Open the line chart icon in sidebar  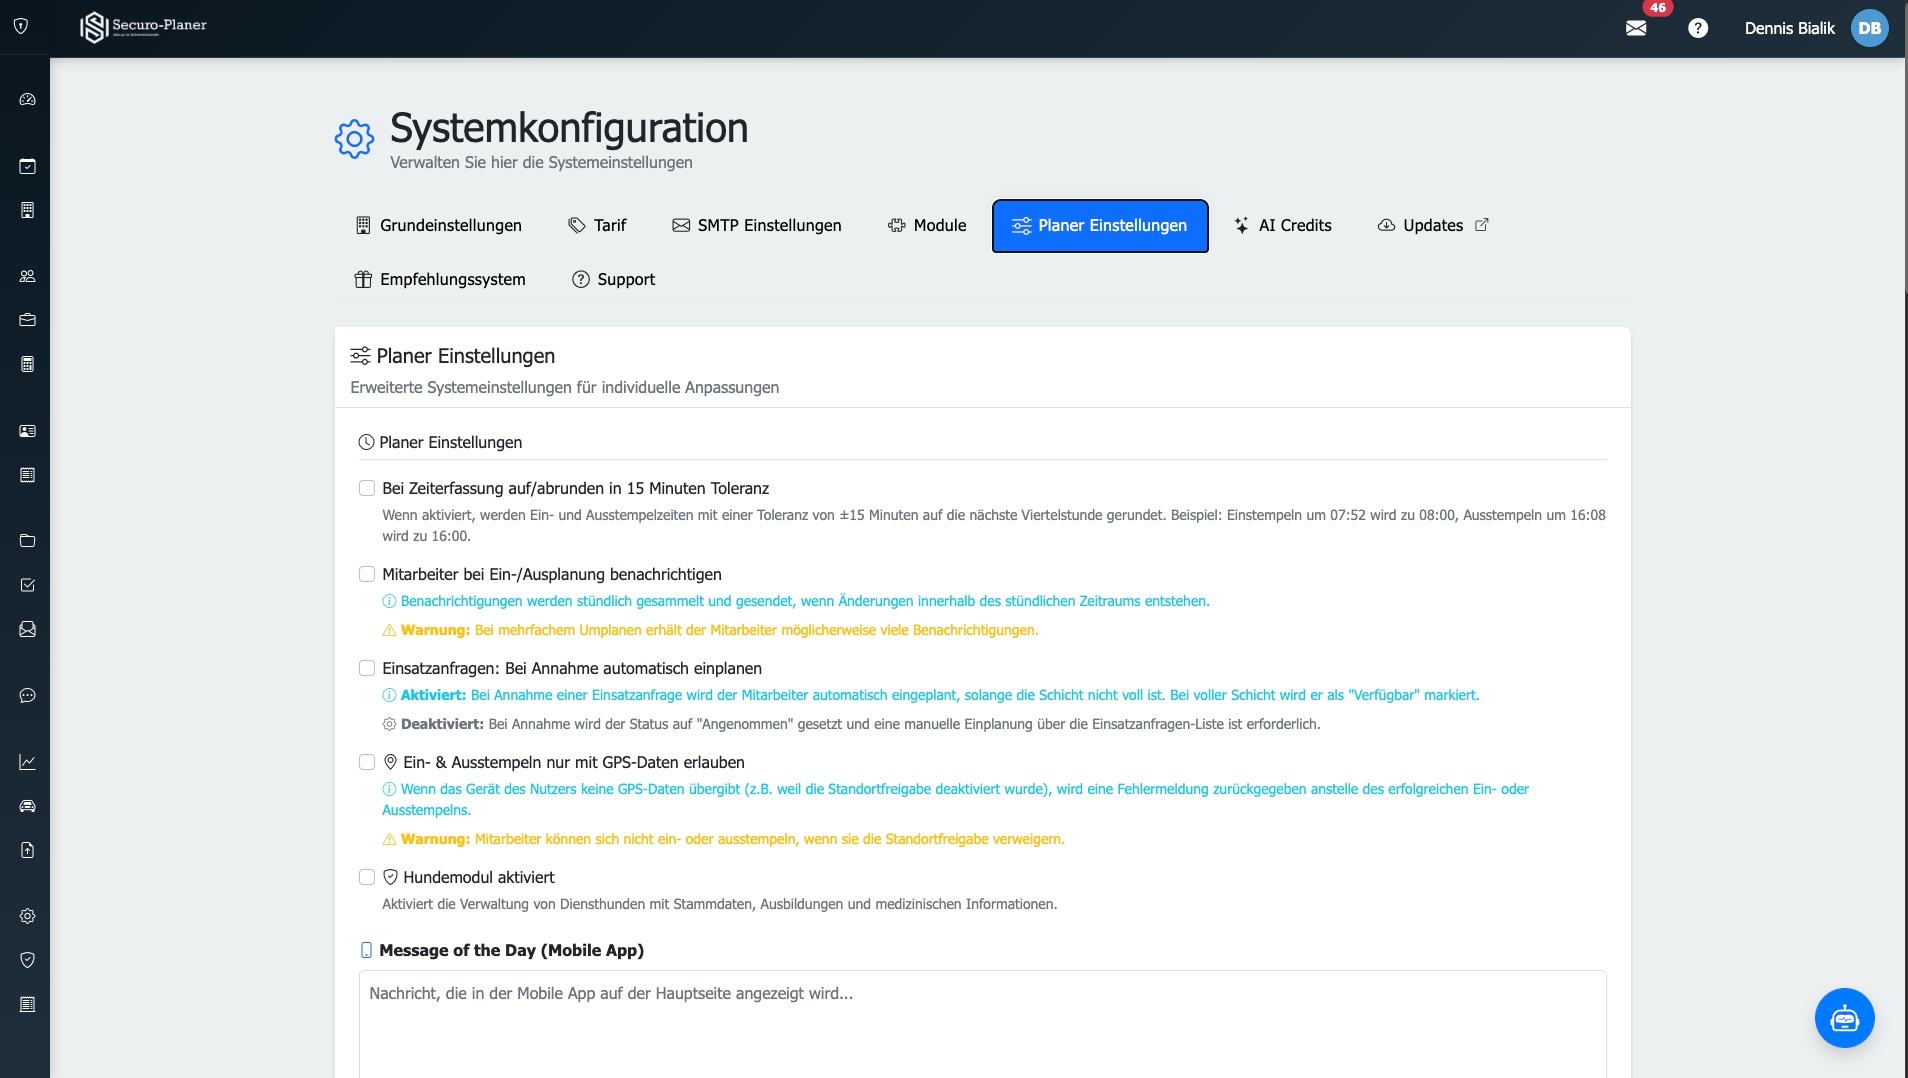tap(27, 762)
